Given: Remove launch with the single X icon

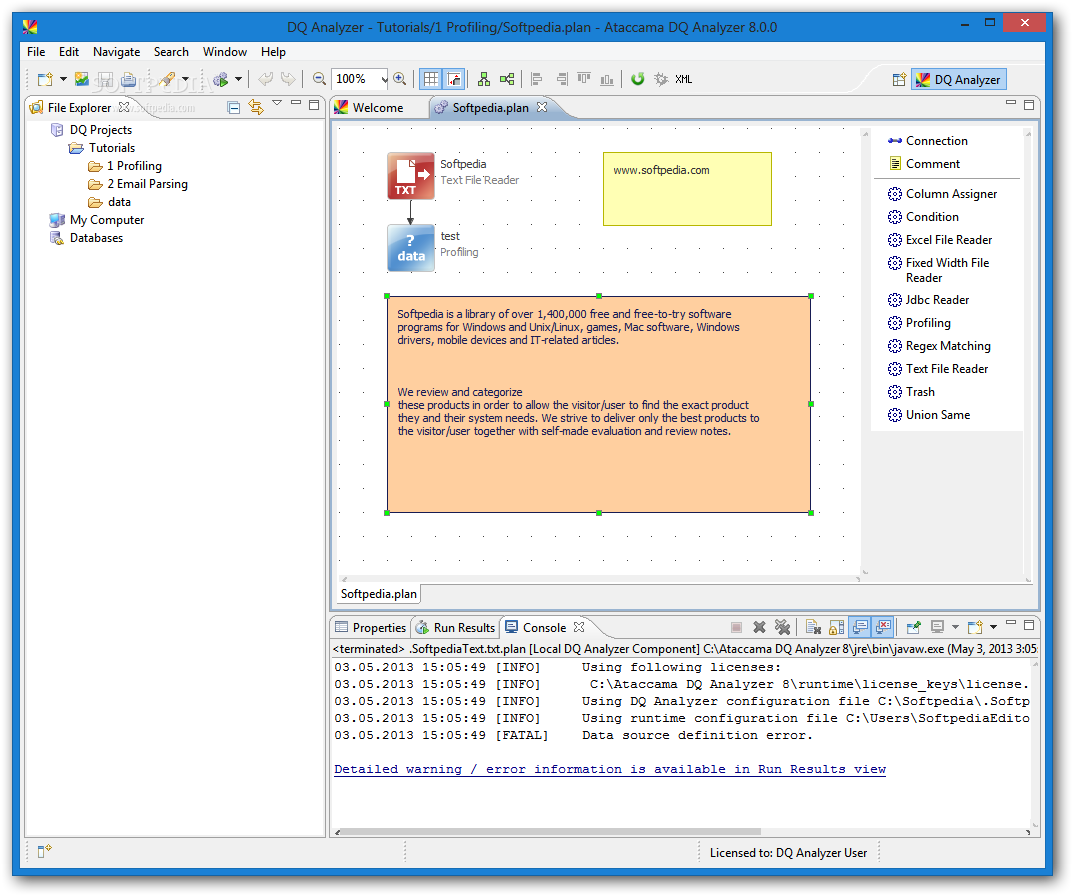Looking at the screenshot, I should coord(759,627).
